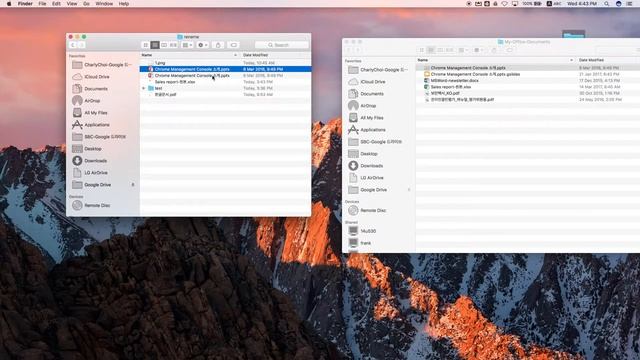The height and width of the screenshot is (360, 640).
Task: Open the Action gear menu in rename window
Action: (203, 45)
